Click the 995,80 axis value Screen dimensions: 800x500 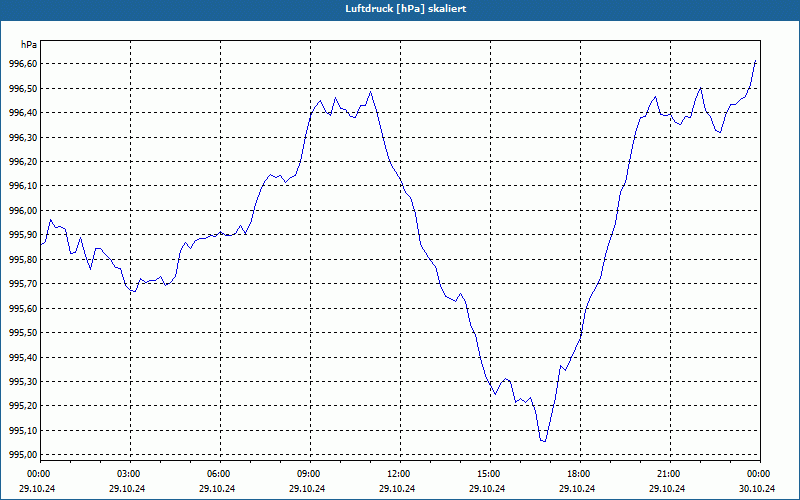(x=23, y=259)
